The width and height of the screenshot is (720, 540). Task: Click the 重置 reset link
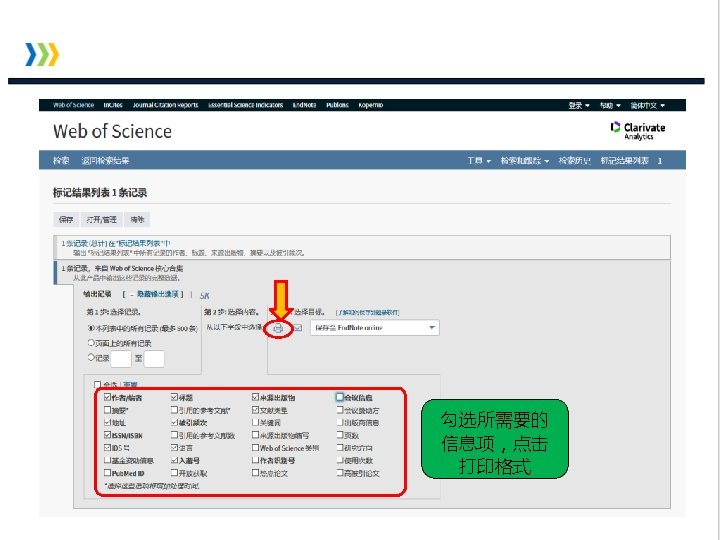130,385
